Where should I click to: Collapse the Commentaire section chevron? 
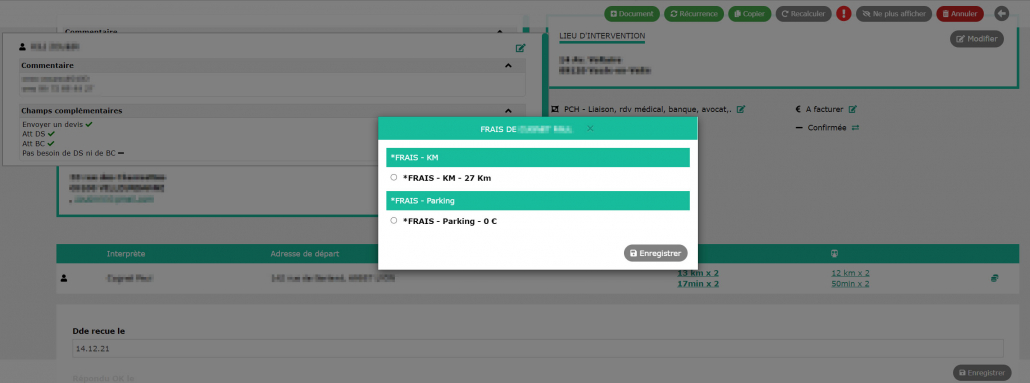[x=508, y=66]
